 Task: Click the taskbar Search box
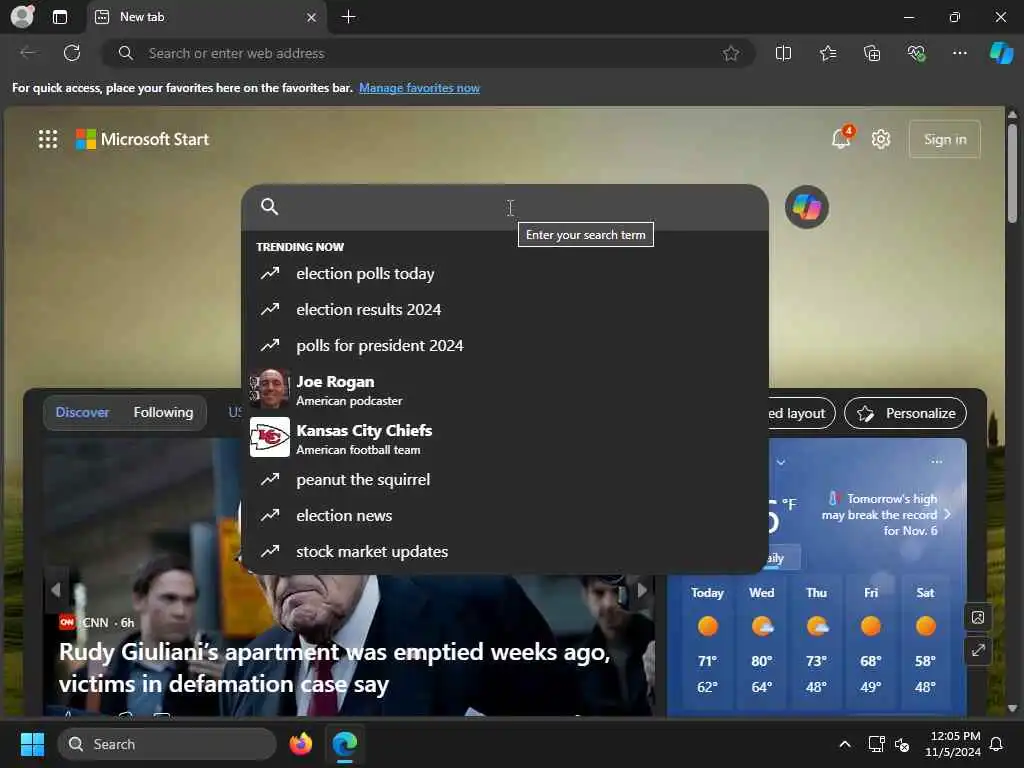pyautogui.click(x=167, y=744)
